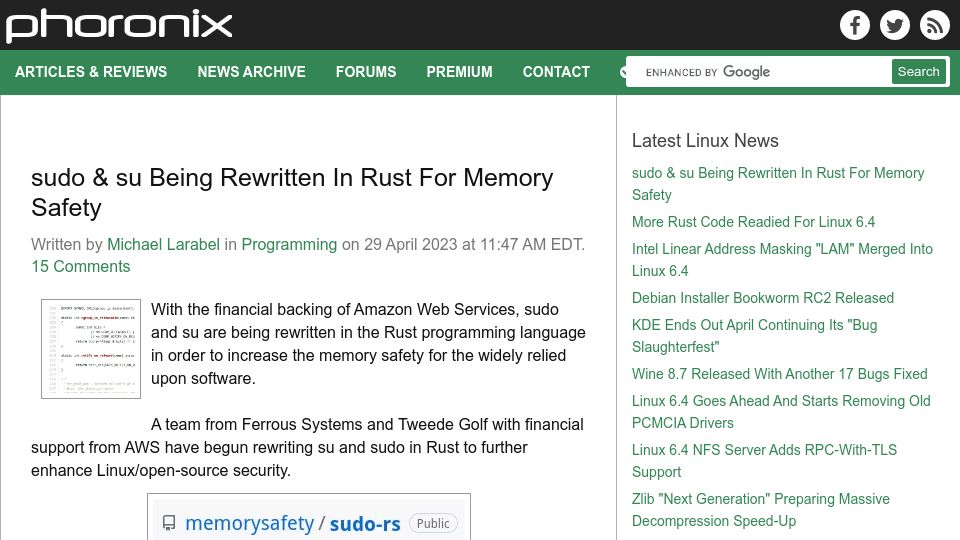The image size is (960, 540).
Task: Open the Contact page
Action: [x=556, y=72]
